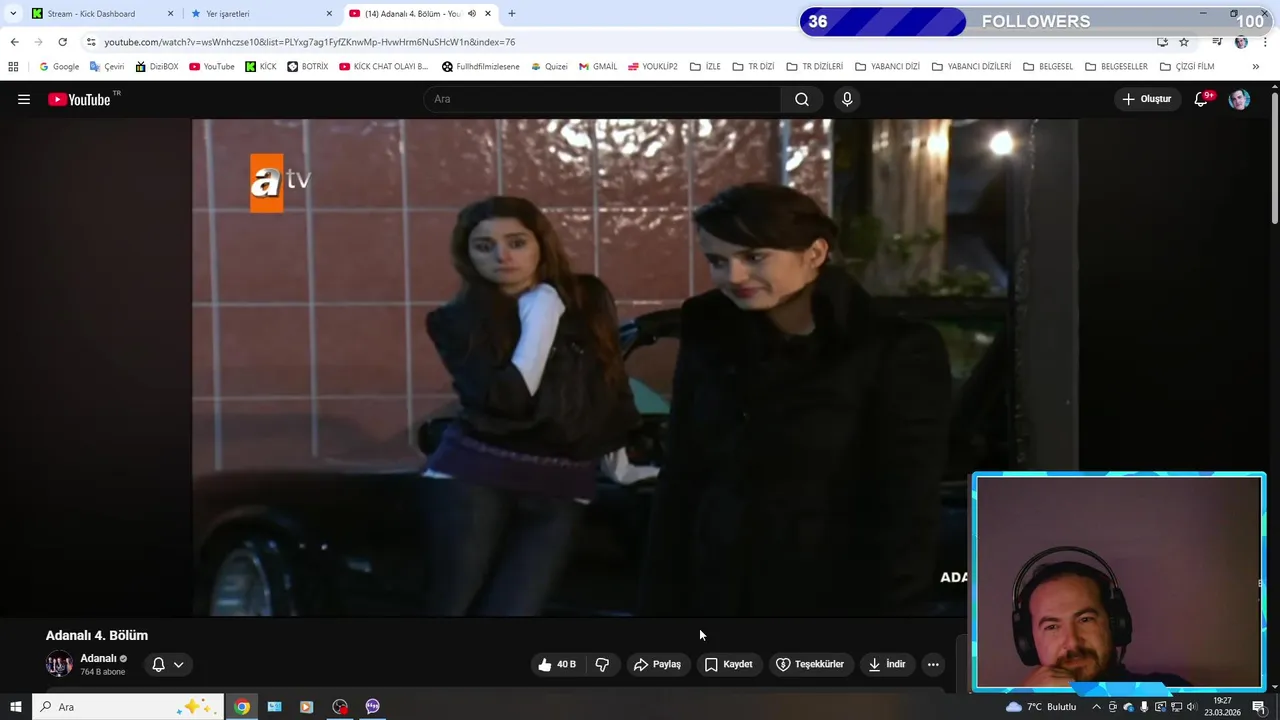Click the Oluştur create button
Screen dimensions: 1280x720
pyautogui.click(x=1146, y=99)
